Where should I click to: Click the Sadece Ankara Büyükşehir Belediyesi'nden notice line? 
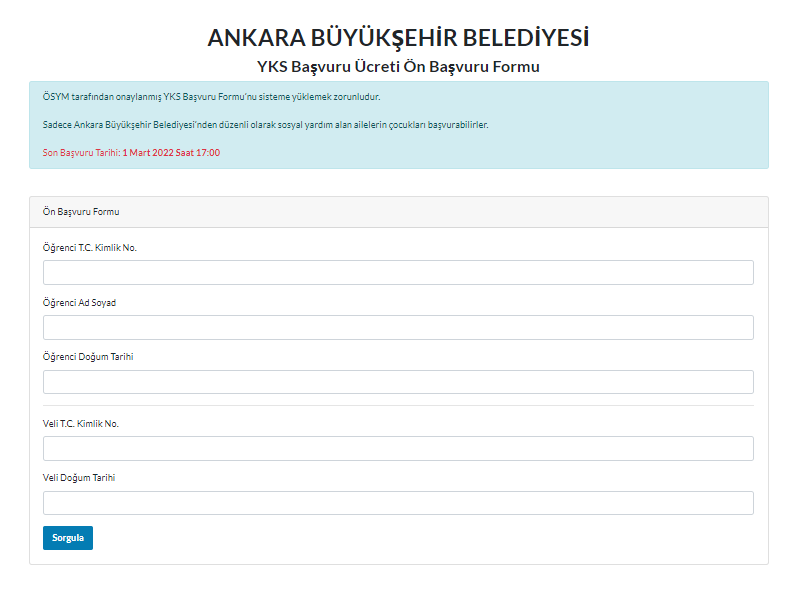coord(266,125)
